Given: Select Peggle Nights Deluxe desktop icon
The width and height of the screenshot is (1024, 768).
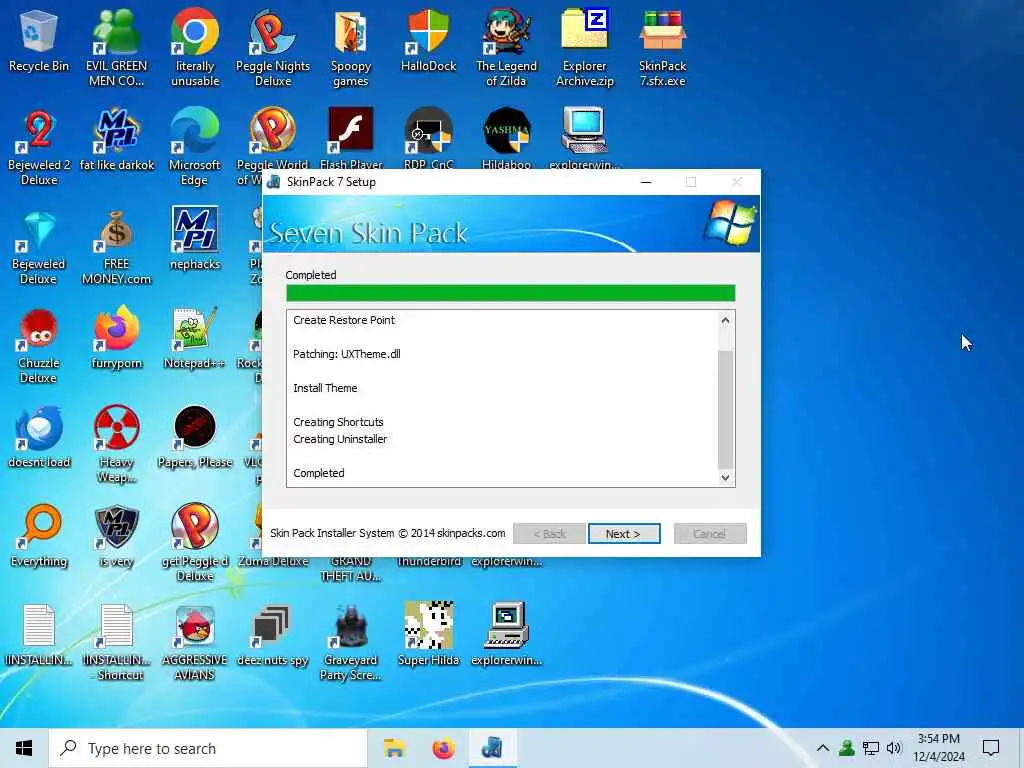Looking at the screenshot, I should pyautogui.click(x=273, y=49).
